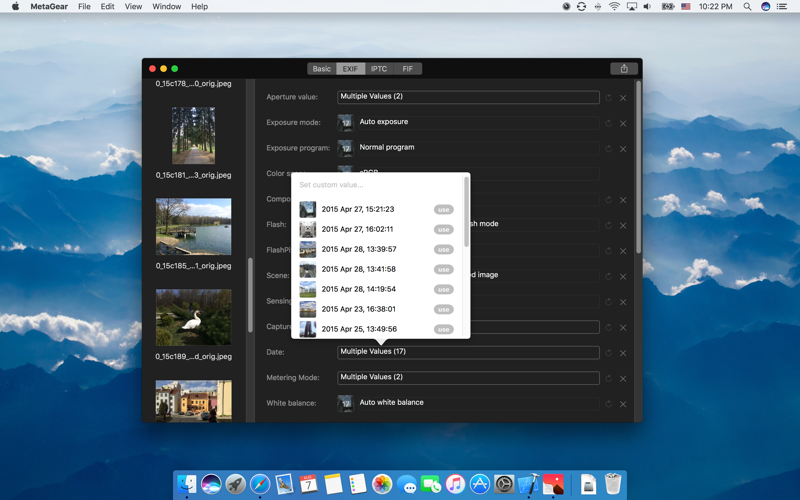Click the 2015 Apr 28, 13:39:57 date entry thumbnail

tap(308, 249)
